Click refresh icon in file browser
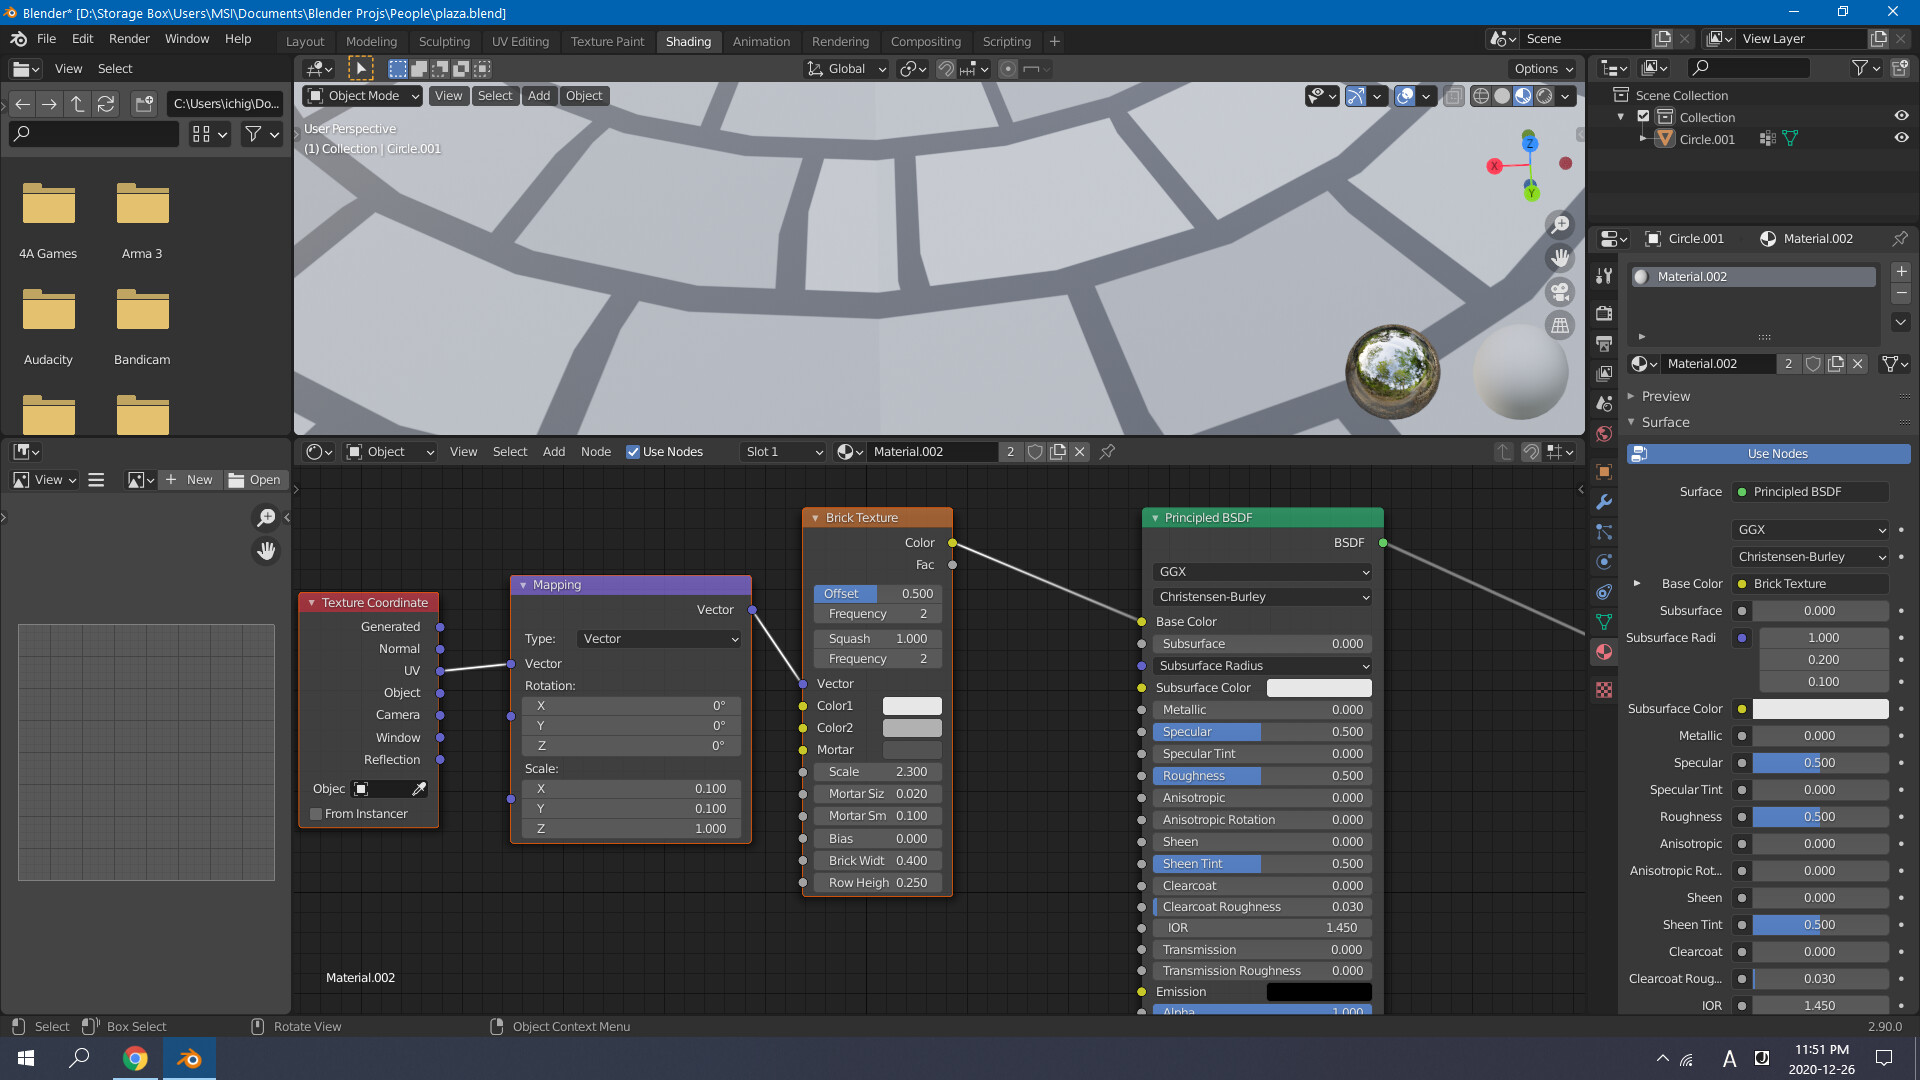 pos(105,104)
